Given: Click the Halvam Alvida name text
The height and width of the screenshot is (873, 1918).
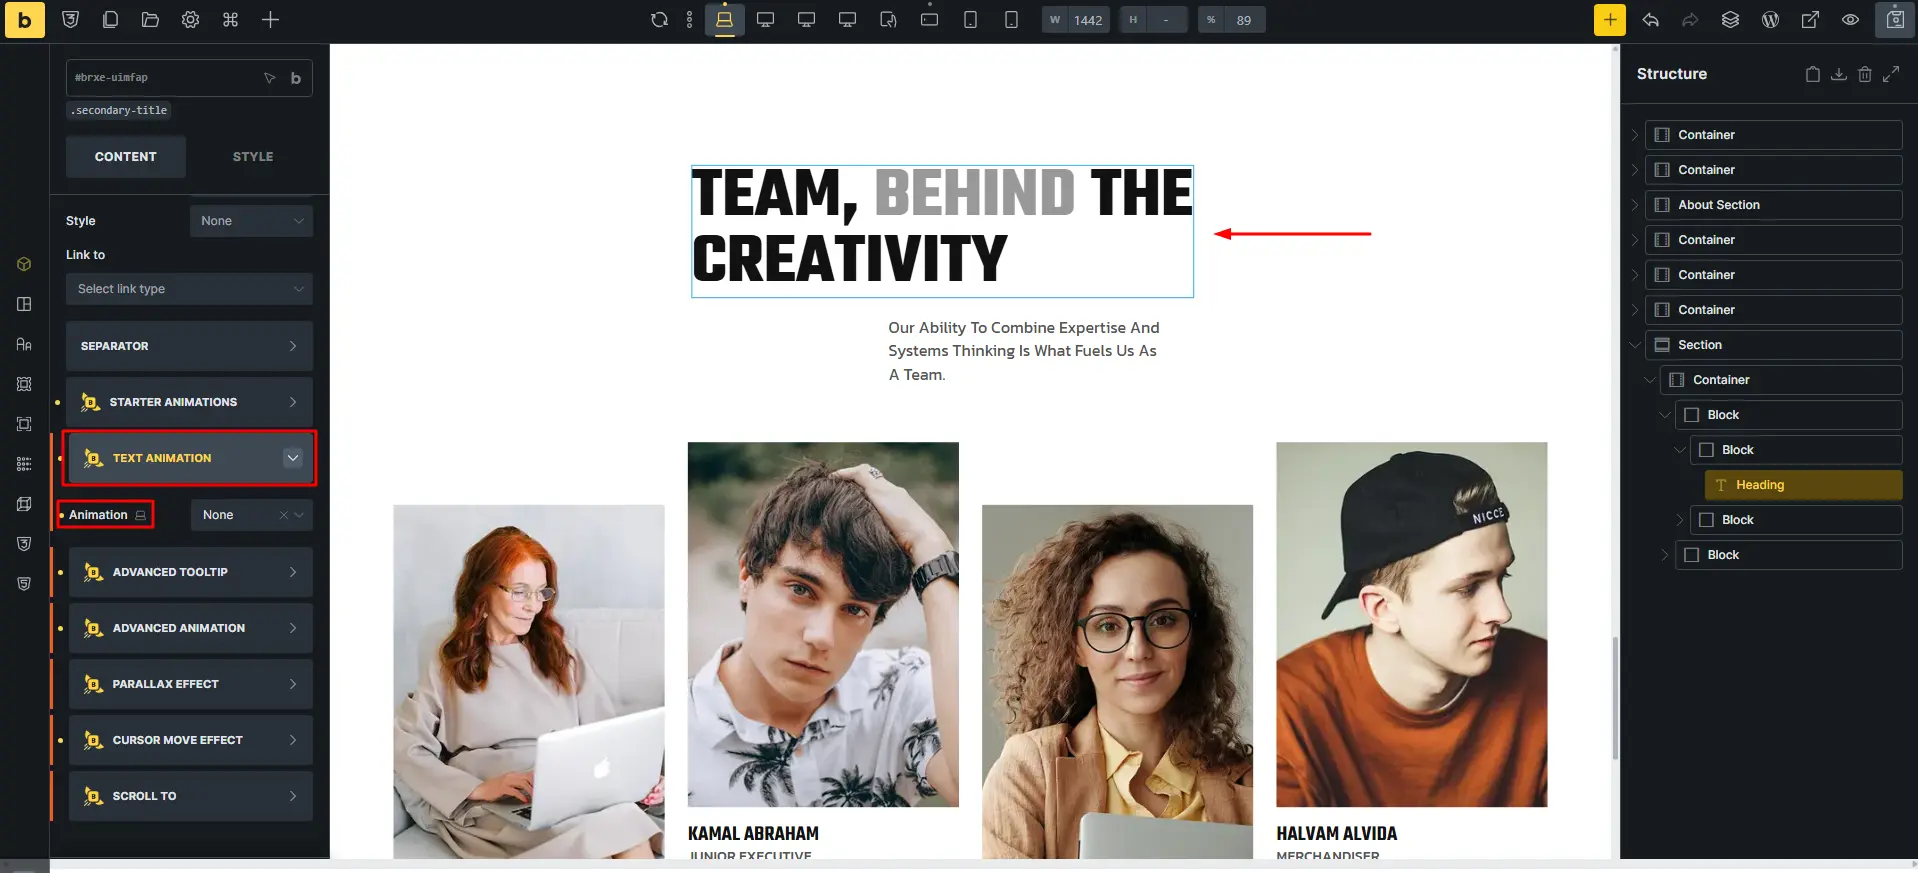Looking at the screenshot, I should (1336, 834).
